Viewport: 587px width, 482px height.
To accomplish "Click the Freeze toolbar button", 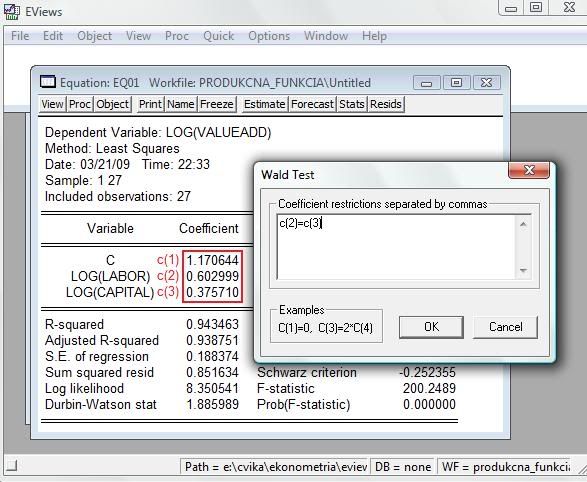I will 217,104.
